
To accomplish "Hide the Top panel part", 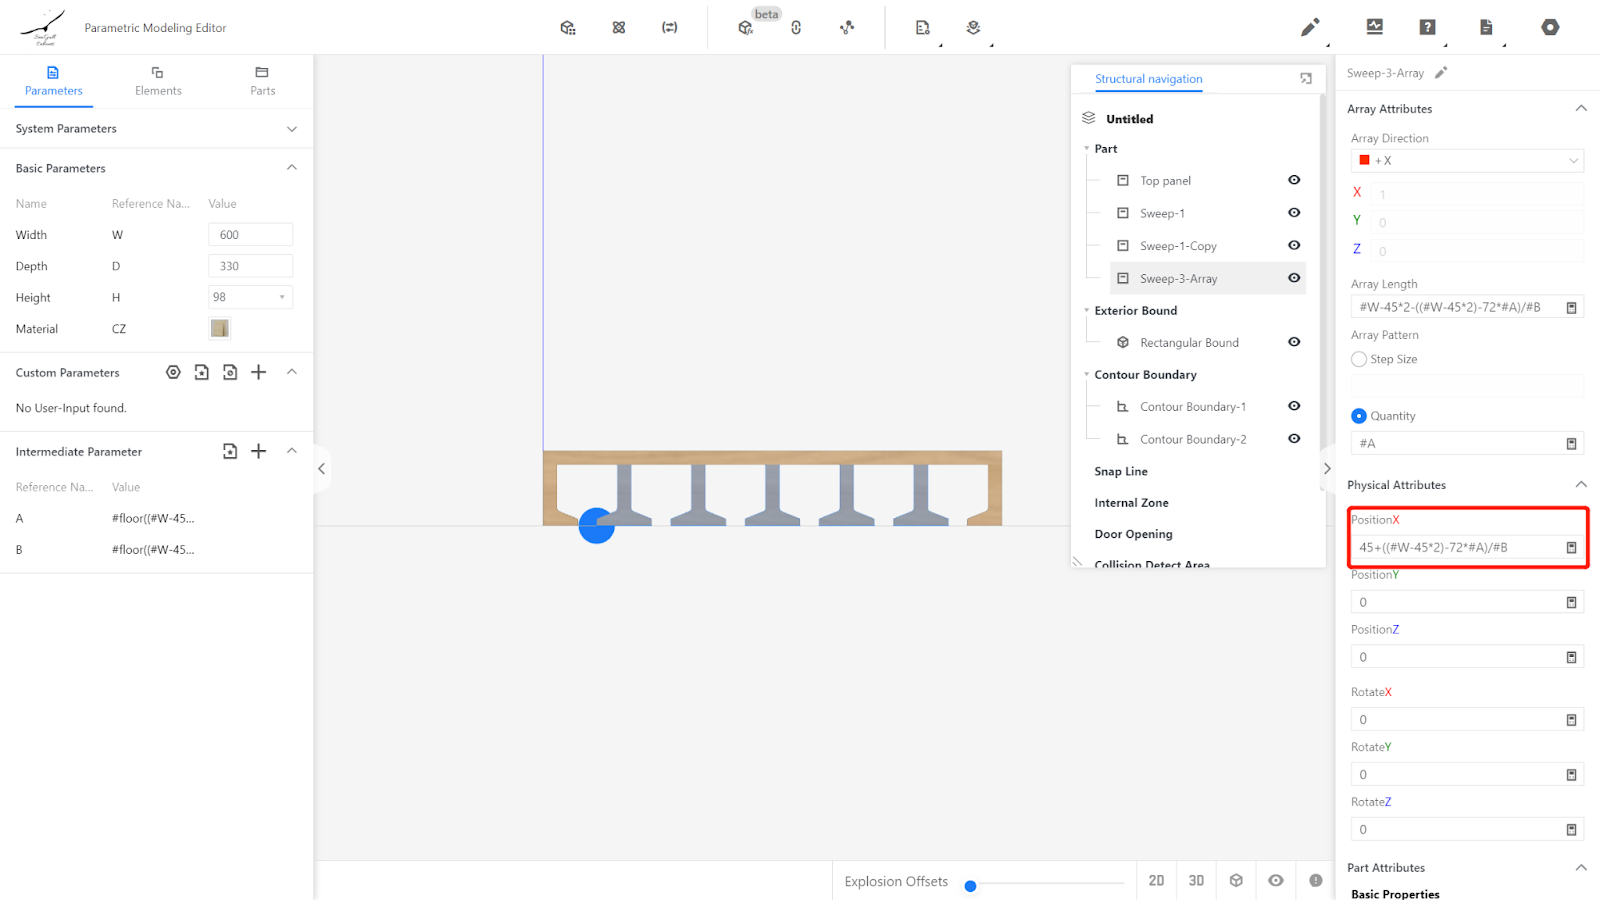I will 1294,180.
